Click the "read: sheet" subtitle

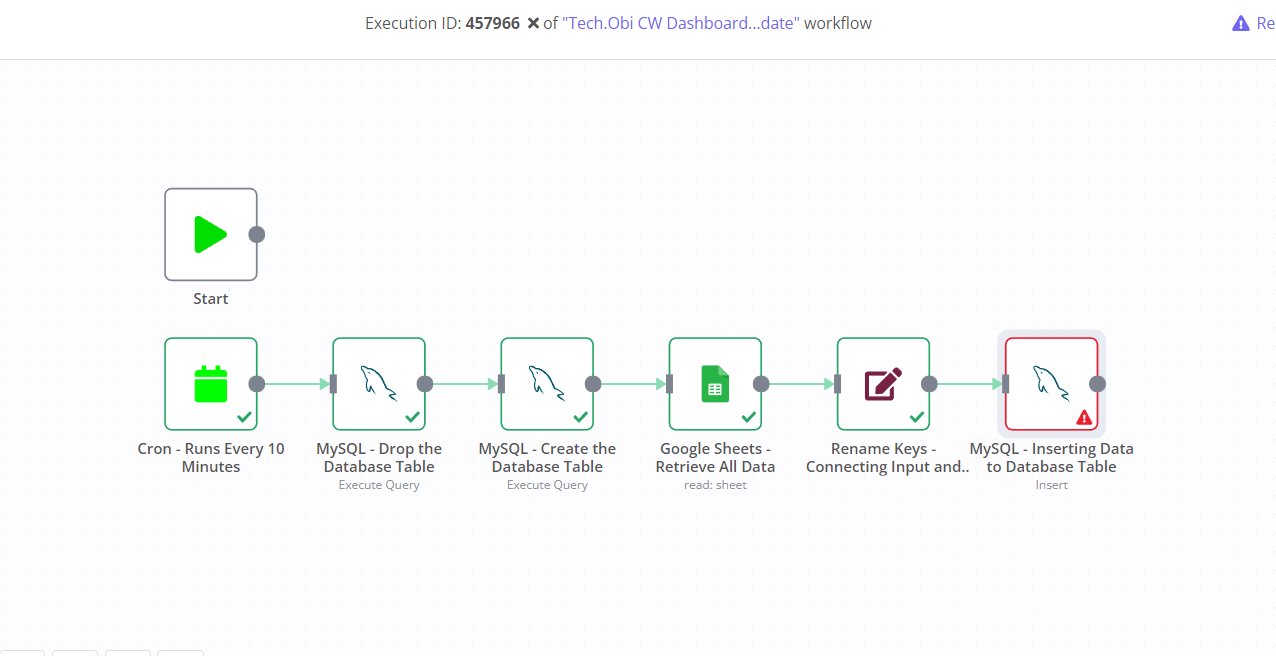click(715, 485)
